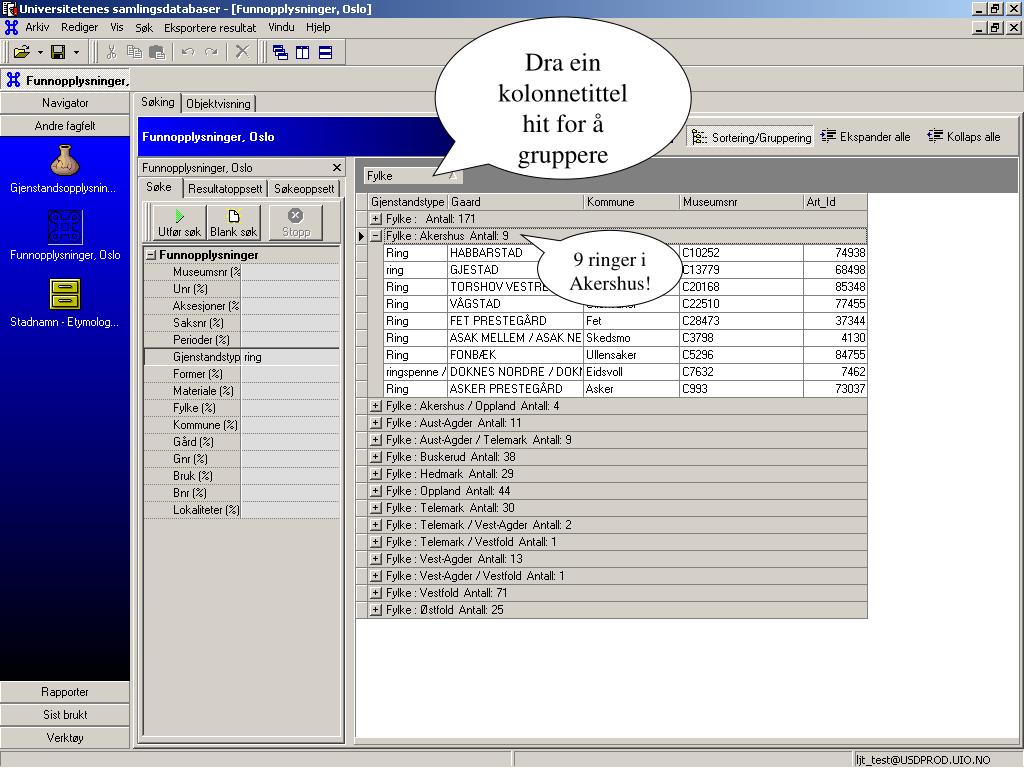Open the Eksportere resultat menu

coord(210,27)
